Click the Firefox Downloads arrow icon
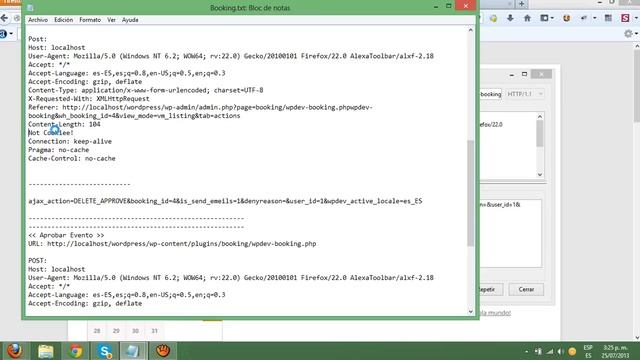The width and height of the screenshot is (640, 360). coord(510,18)
